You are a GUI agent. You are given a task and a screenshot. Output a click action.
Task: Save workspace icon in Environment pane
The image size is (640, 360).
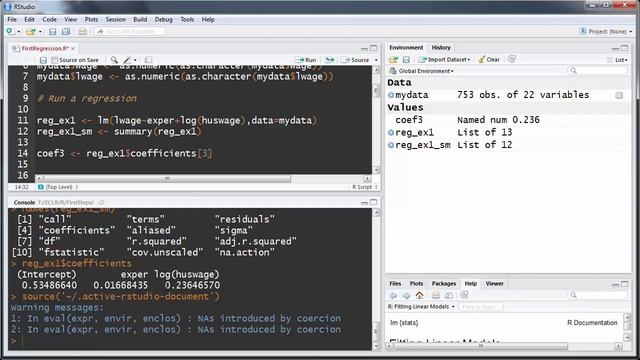(406, 60)
